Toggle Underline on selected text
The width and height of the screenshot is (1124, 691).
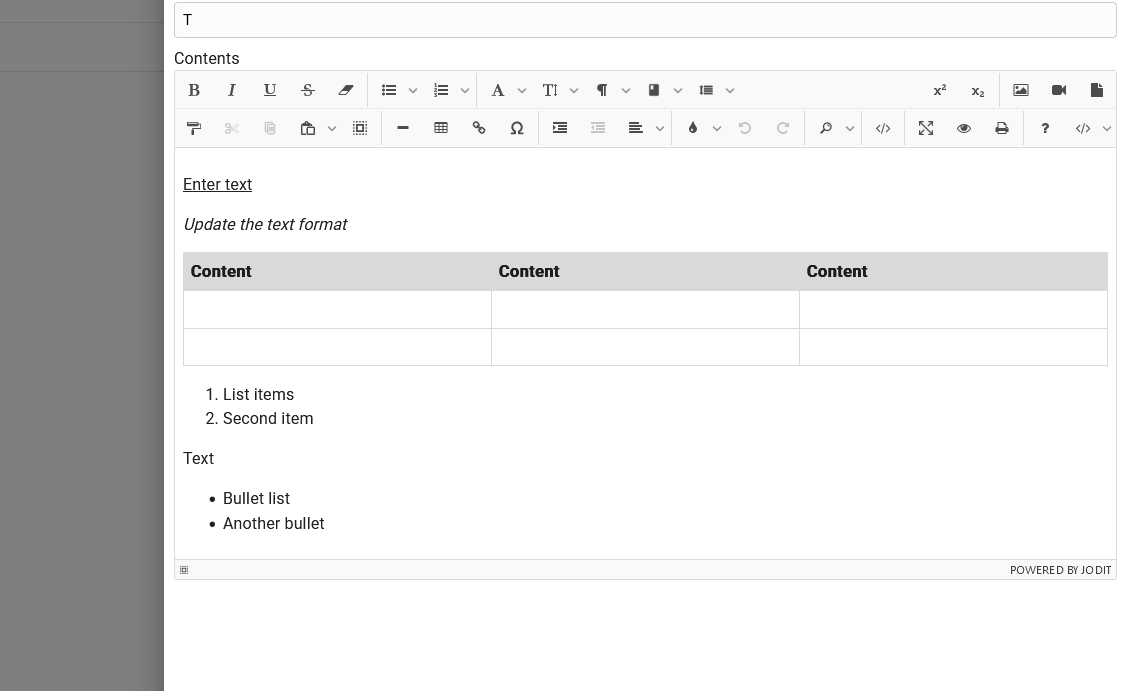coord(270,90)
